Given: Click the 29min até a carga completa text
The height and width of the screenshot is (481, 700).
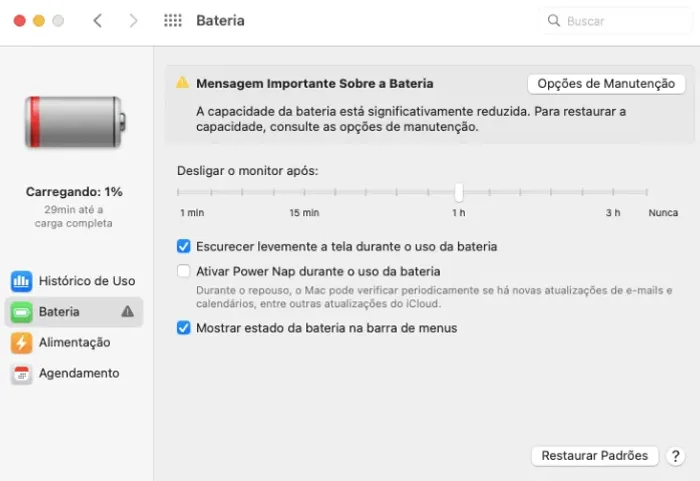Looking at the screenshot, I should pyautogui.click(x=74, y=216).
